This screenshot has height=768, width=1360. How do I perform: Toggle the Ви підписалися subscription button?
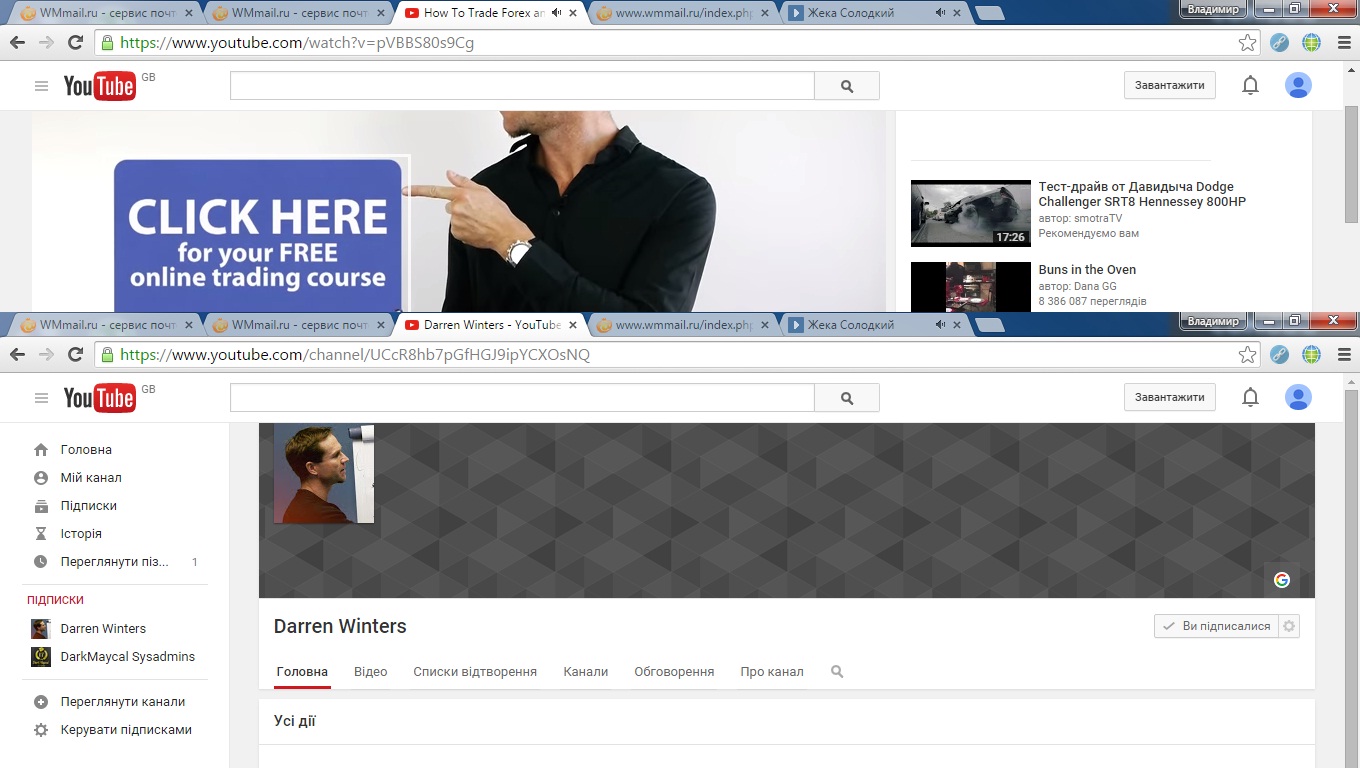coord(1216,626)
